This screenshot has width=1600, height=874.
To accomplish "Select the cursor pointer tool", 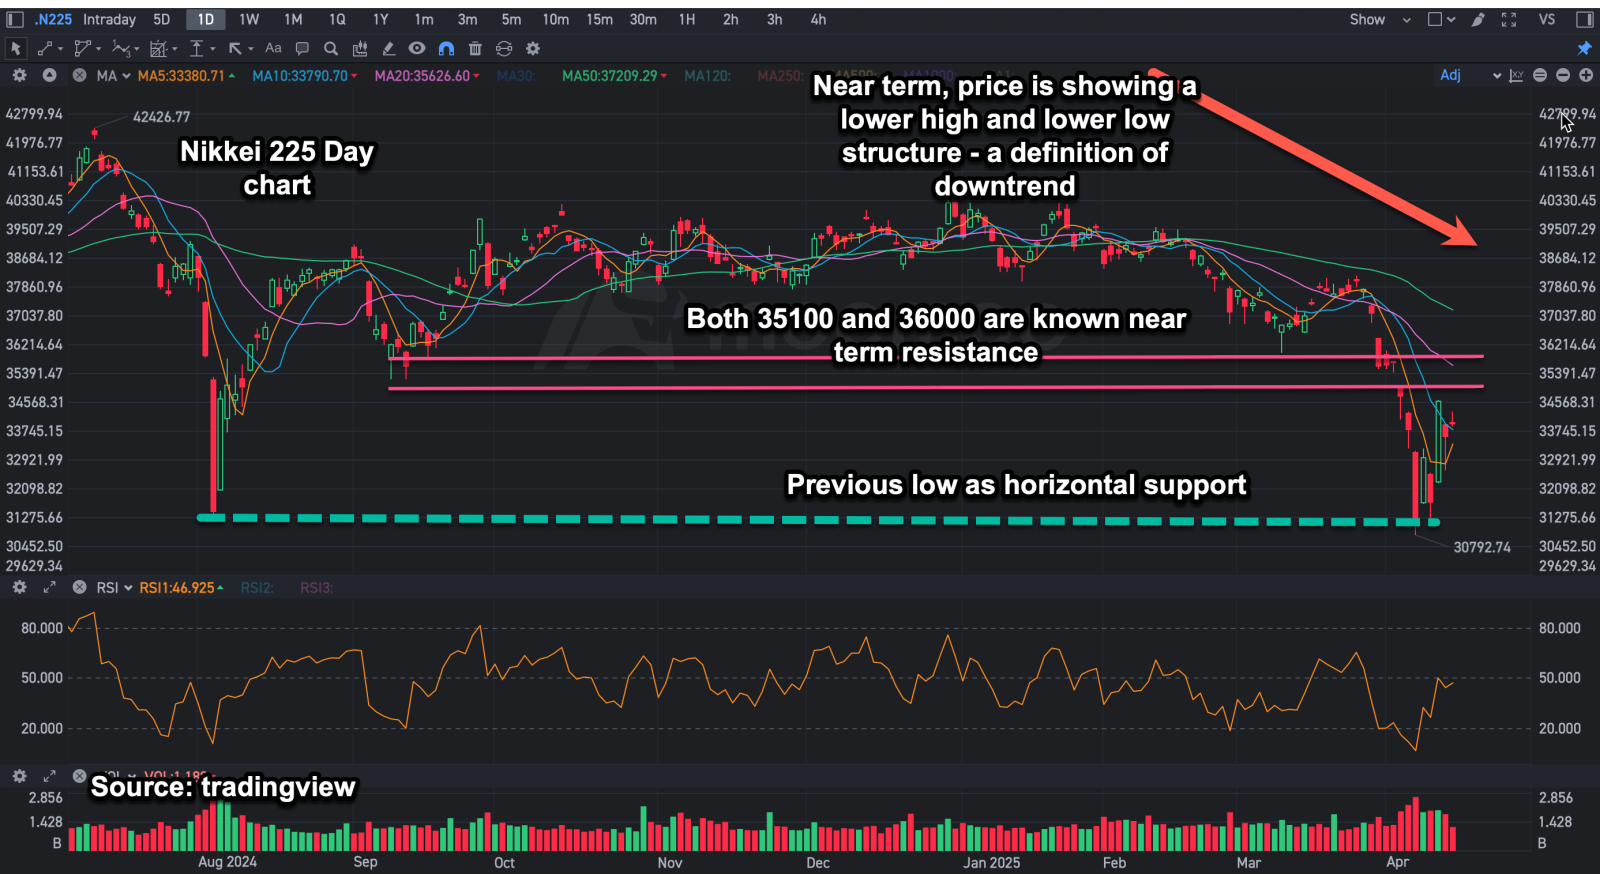I will pyautogui.click(x=15, y=48).
